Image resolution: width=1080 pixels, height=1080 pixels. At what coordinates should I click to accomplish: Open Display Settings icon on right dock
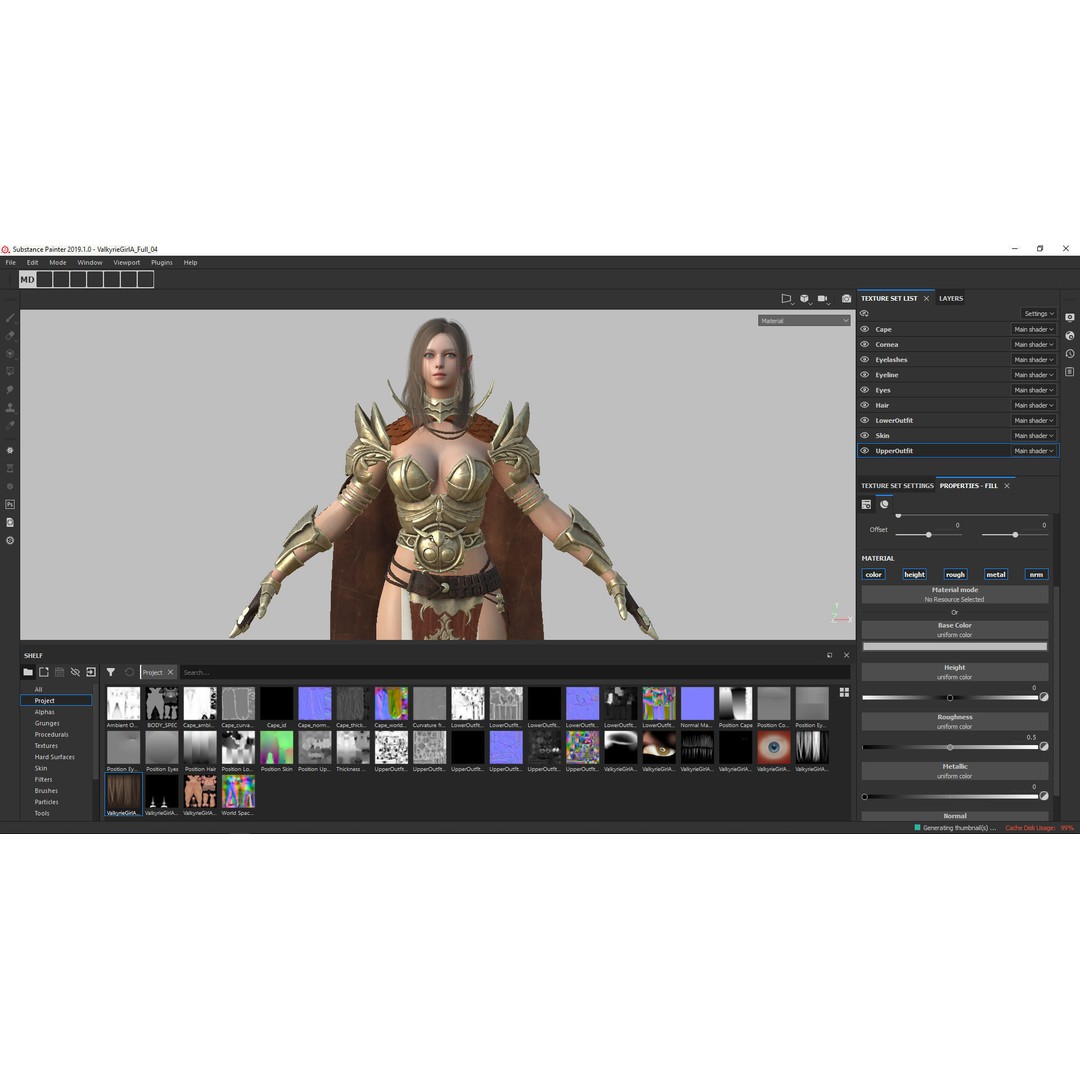tap(1069, 318)
